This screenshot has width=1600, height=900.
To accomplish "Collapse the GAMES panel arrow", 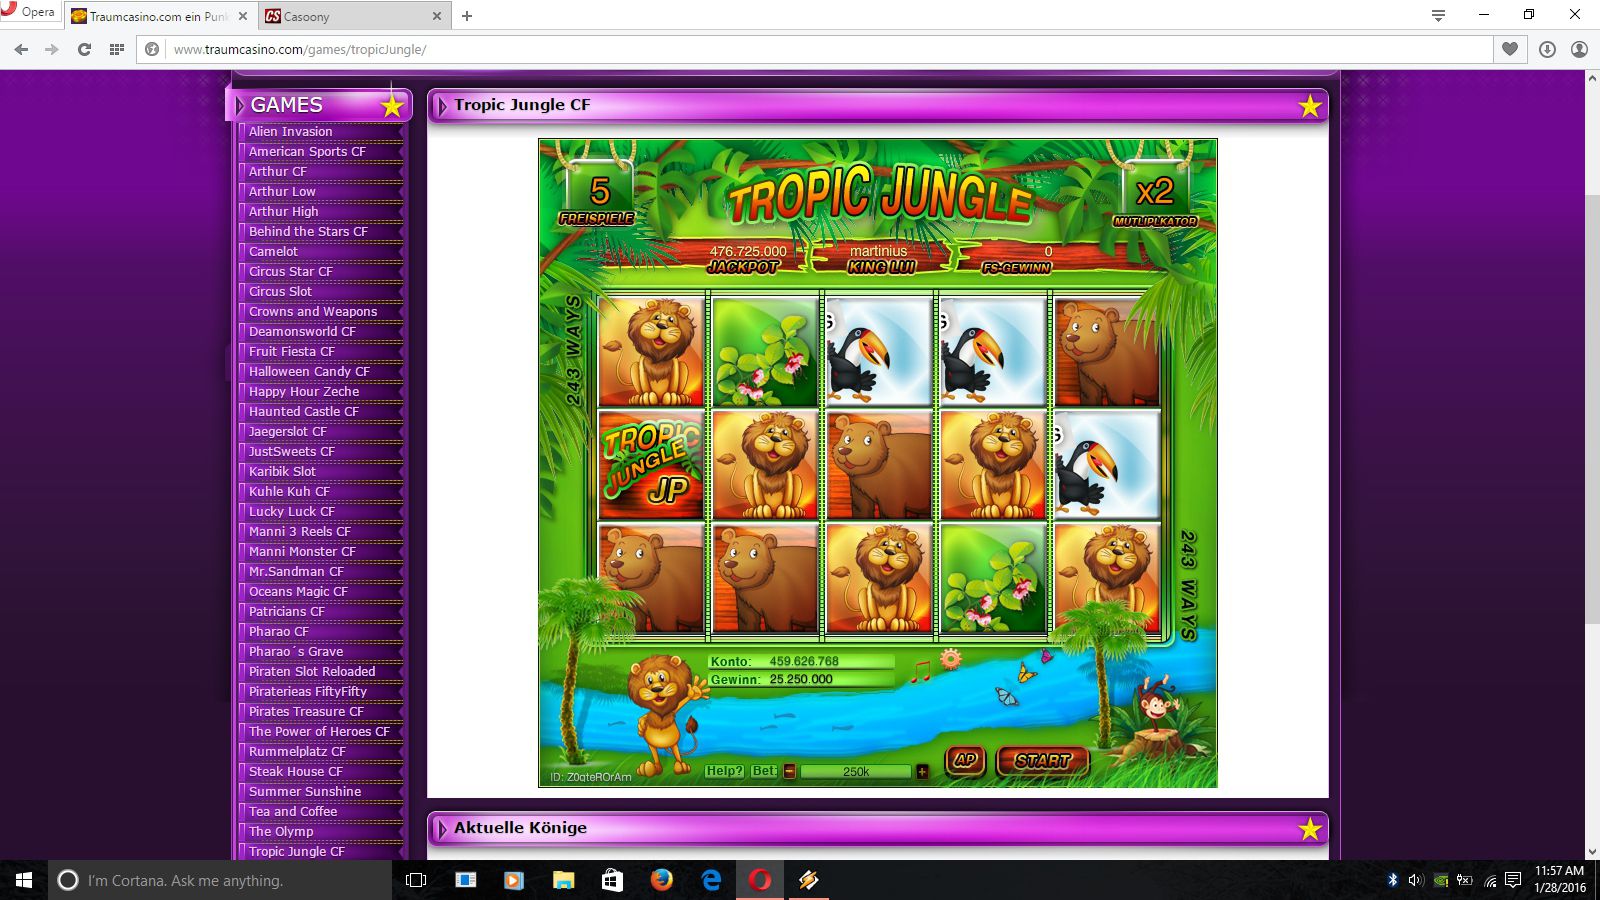I will coord(240,105).
